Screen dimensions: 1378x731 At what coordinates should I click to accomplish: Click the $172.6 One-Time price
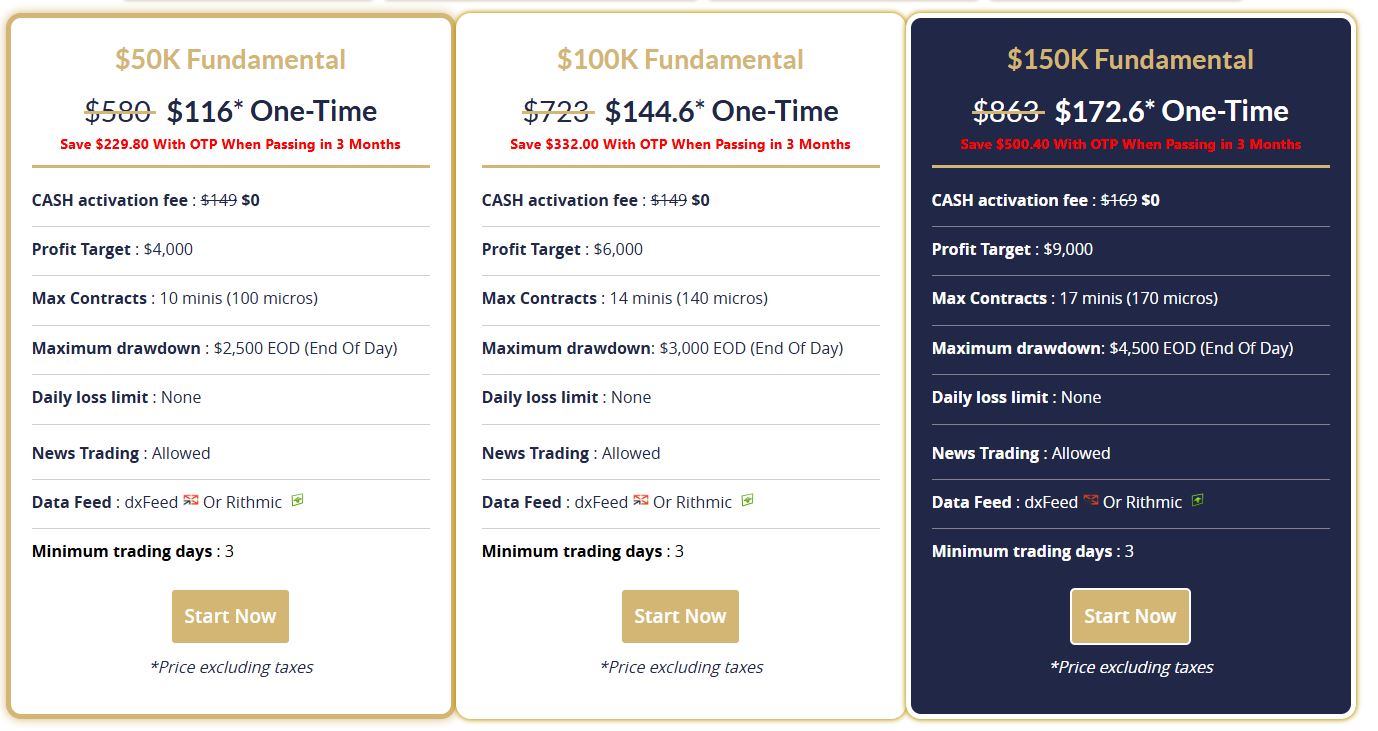point(1171,111)
